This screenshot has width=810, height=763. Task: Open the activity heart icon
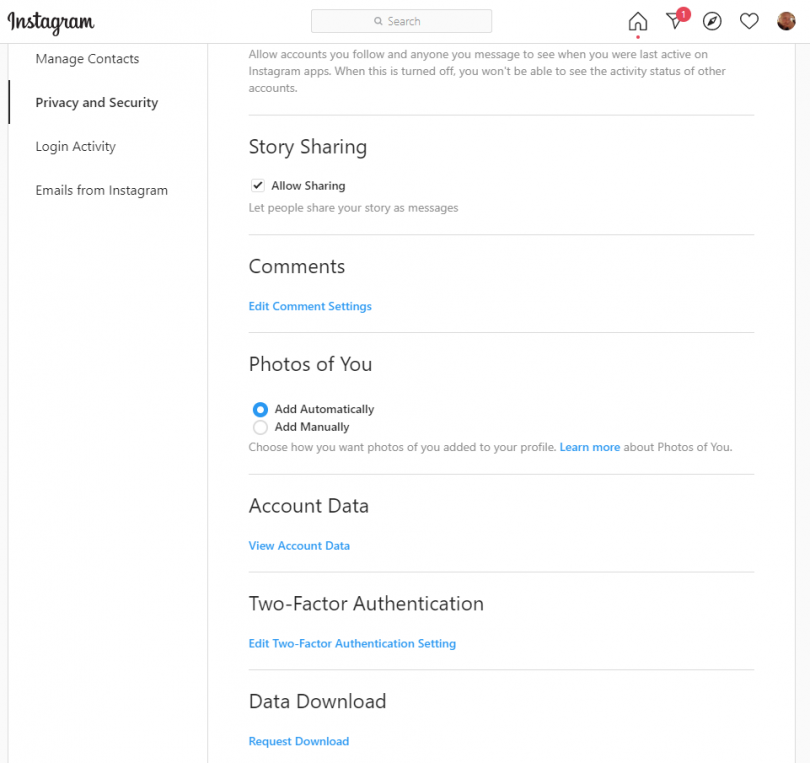pyautogui.click(x=749, y=22)
